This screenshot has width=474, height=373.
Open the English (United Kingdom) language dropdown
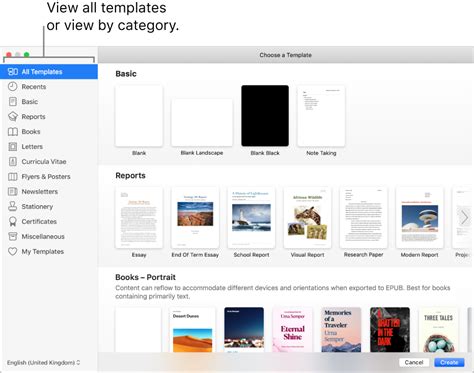point(44,362)
